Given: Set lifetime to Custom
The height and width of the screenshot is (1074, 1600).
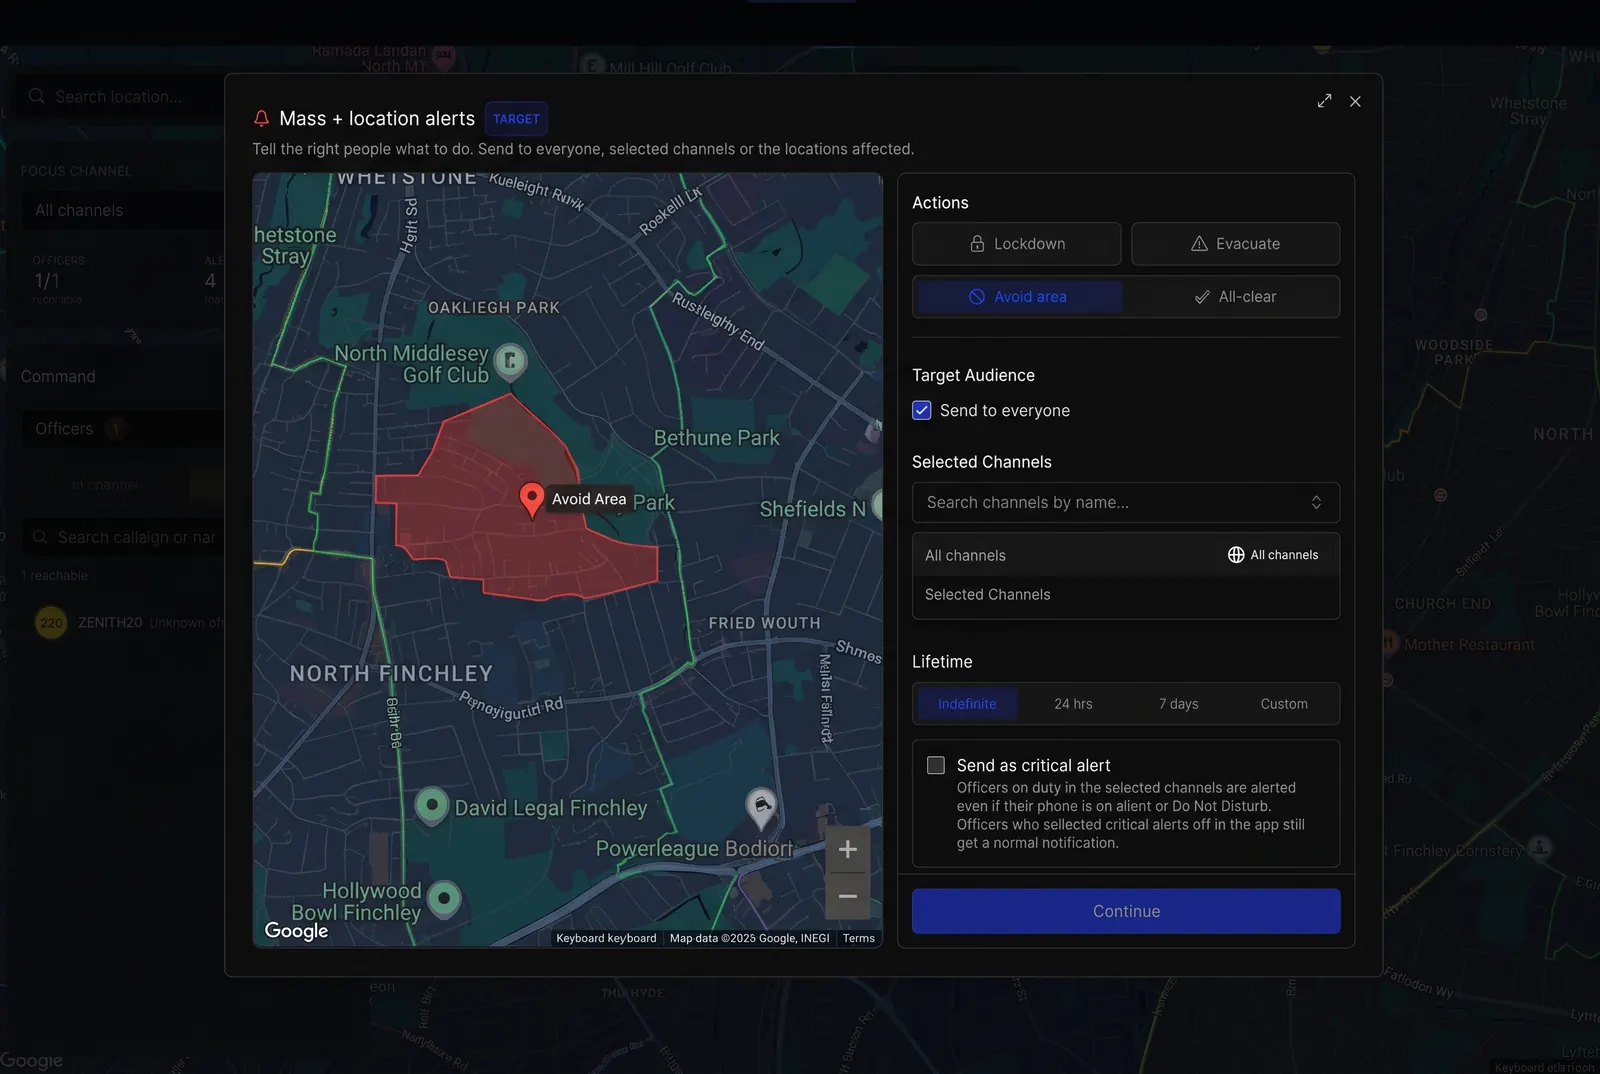Looking at the screenshot, I should coord(1284,704).
